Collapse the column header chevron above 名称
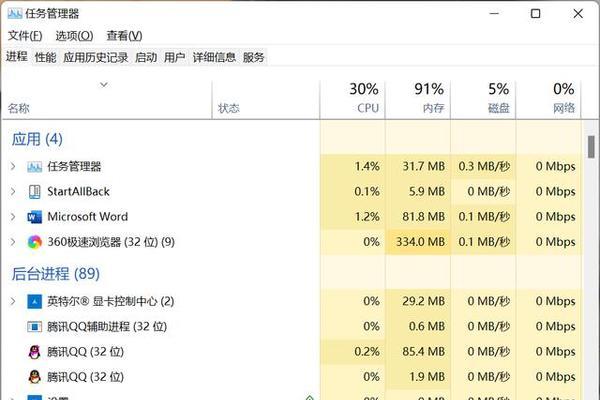This screenshot has height=400, width=600. coord(103,85)
